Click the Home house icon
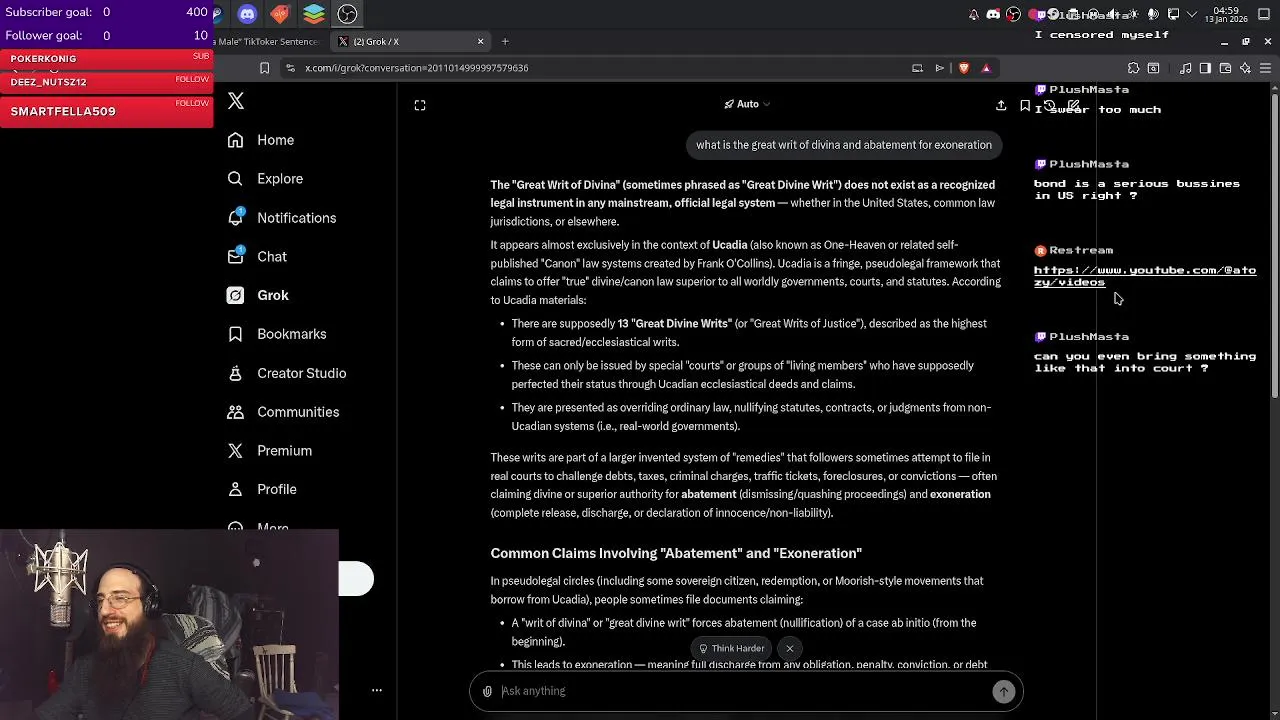 pos(235,140)
